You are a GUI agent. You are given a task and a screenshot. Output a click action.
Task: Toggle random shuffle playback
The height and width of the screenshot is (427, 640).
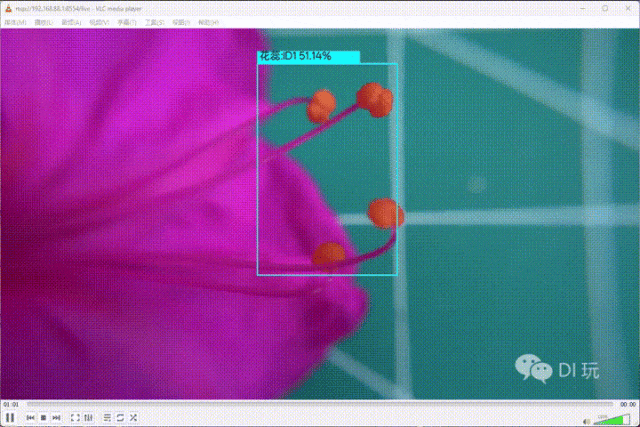(x=133, y=417)
